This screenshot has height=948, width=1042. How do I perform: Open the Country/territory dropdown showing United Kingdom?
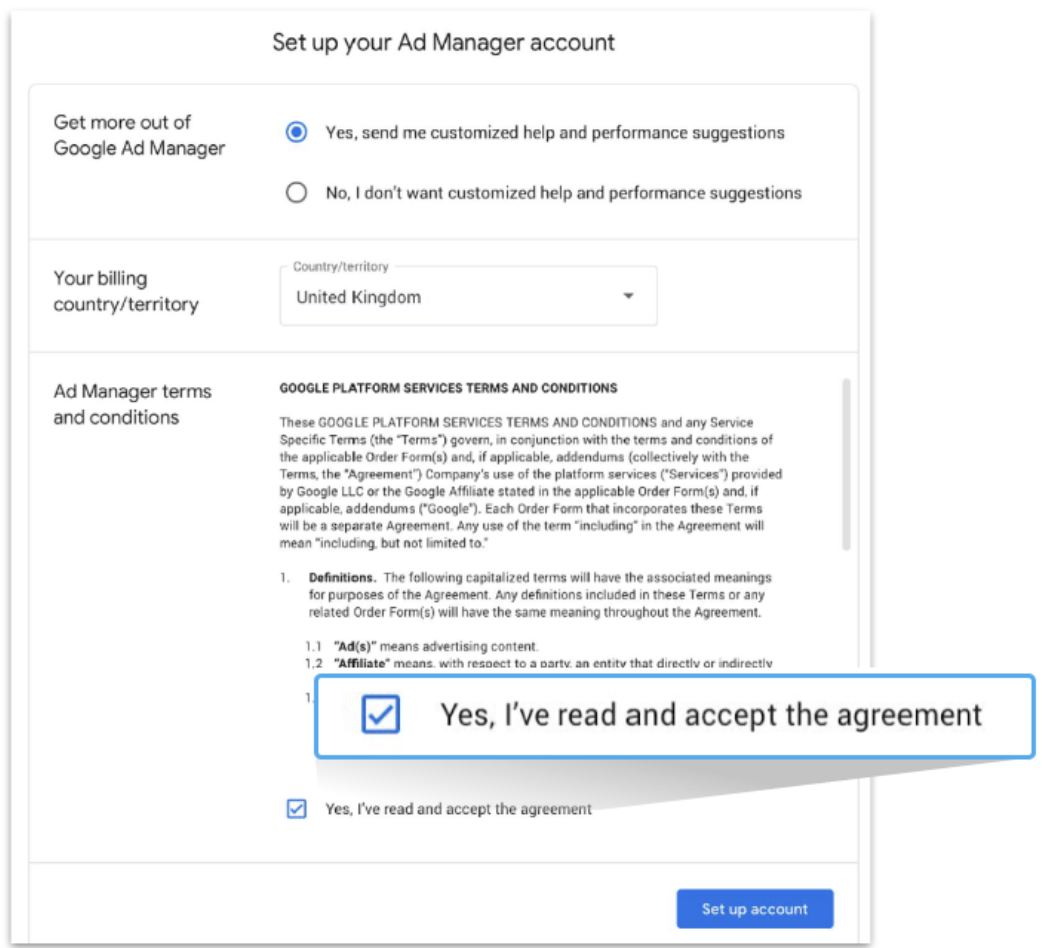click(x=469, y=296)
